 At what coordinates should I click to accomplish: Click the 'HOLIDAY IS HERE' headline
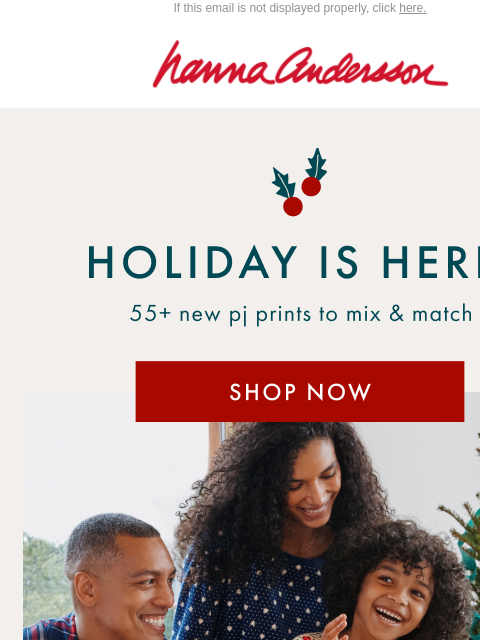[284, 262]
